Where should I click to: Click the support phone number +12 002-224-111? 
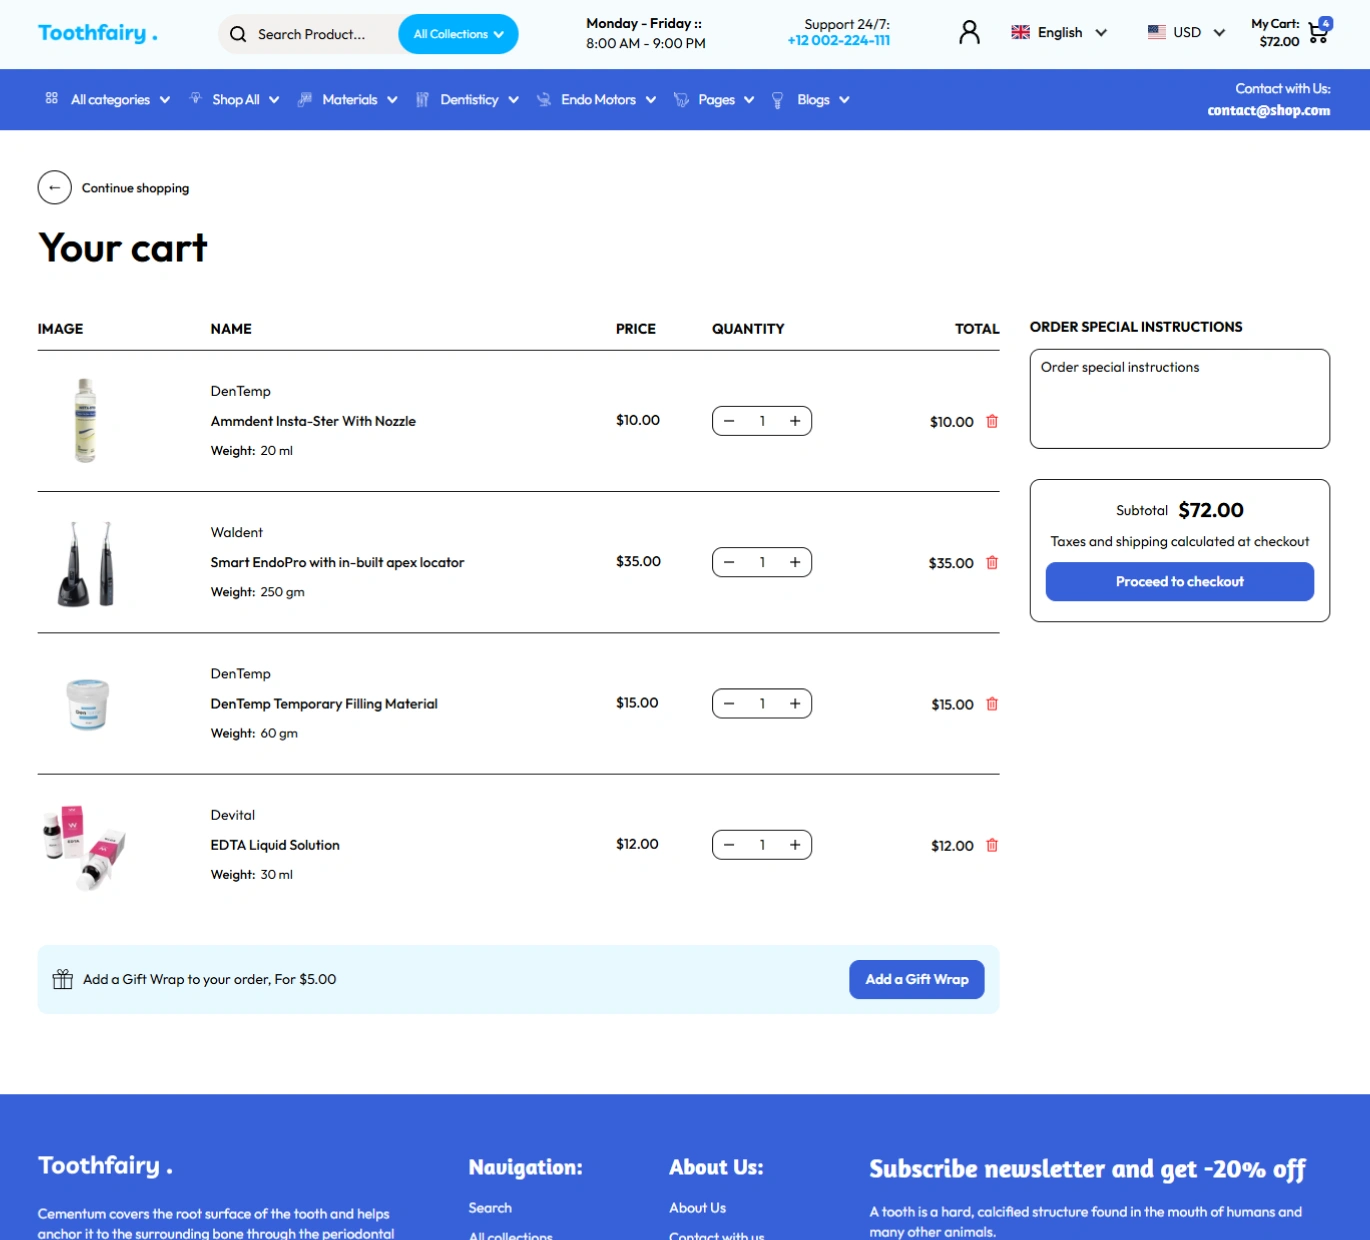point(839,41)
